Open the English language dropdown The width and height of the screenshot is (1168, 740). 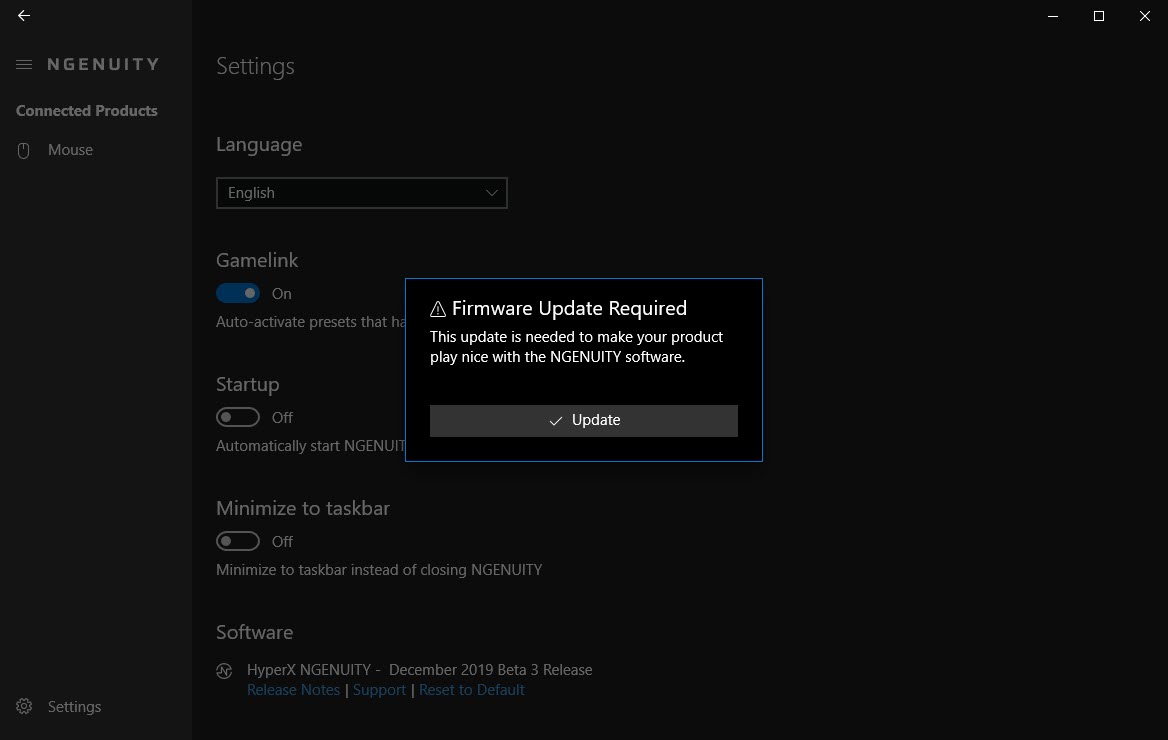(x=361, y=193)
